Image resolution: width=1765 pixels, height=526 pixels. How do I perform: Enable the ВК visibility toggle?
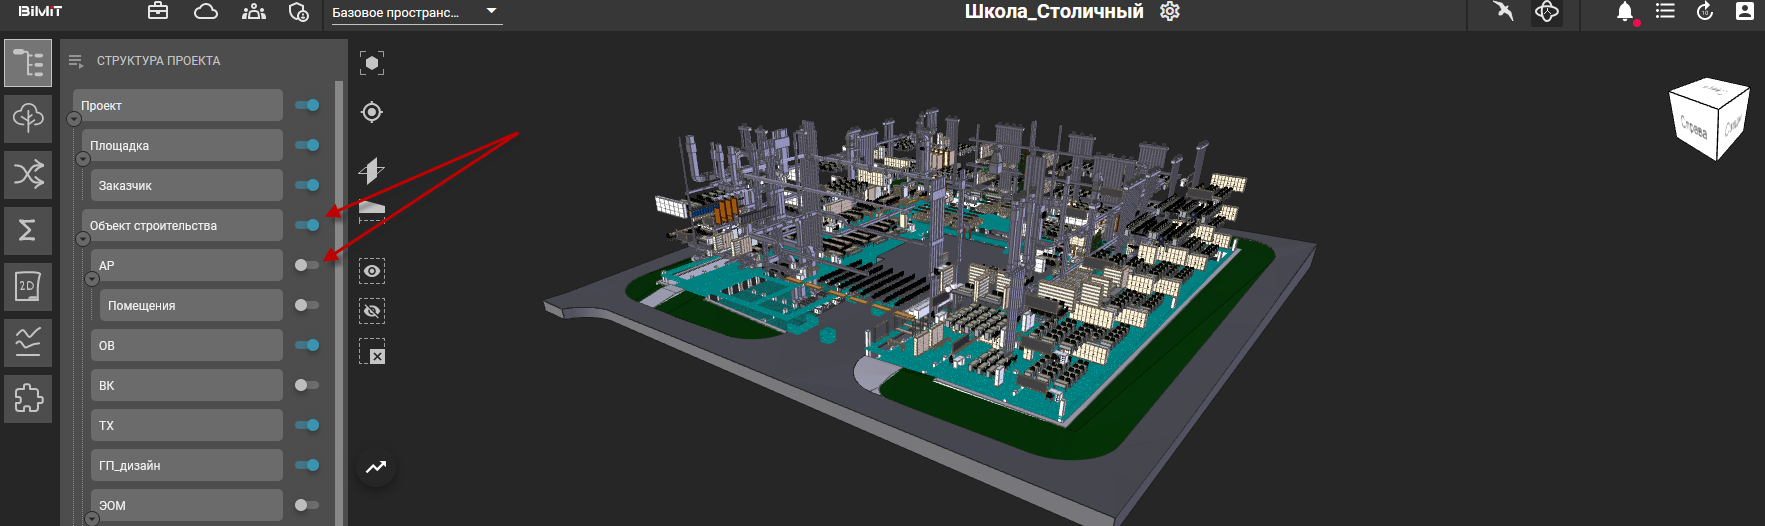[307, 385]
